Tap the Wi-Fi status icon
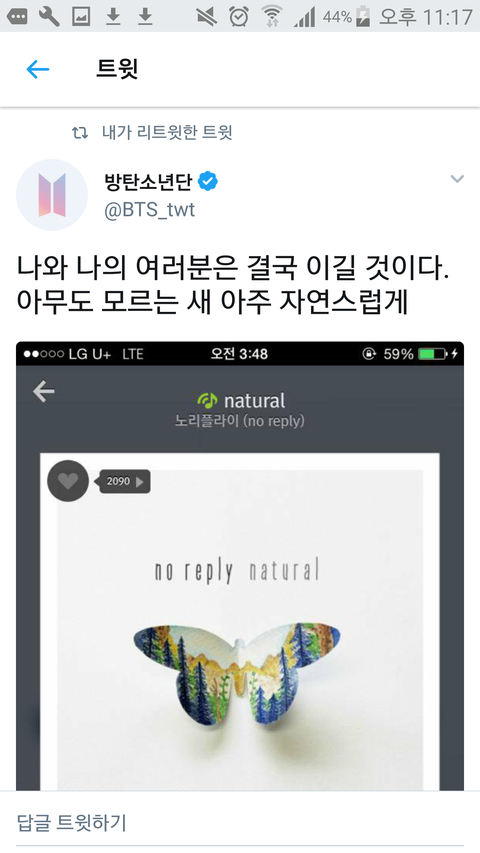This screenshot has width=480, height=853. click(271, 17)
